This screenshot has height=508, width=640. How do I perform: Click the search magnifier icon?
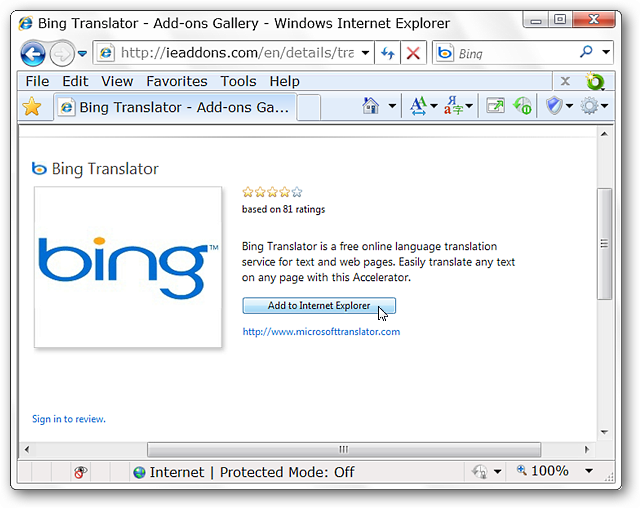pyautogui.click(x=586, y=52)
